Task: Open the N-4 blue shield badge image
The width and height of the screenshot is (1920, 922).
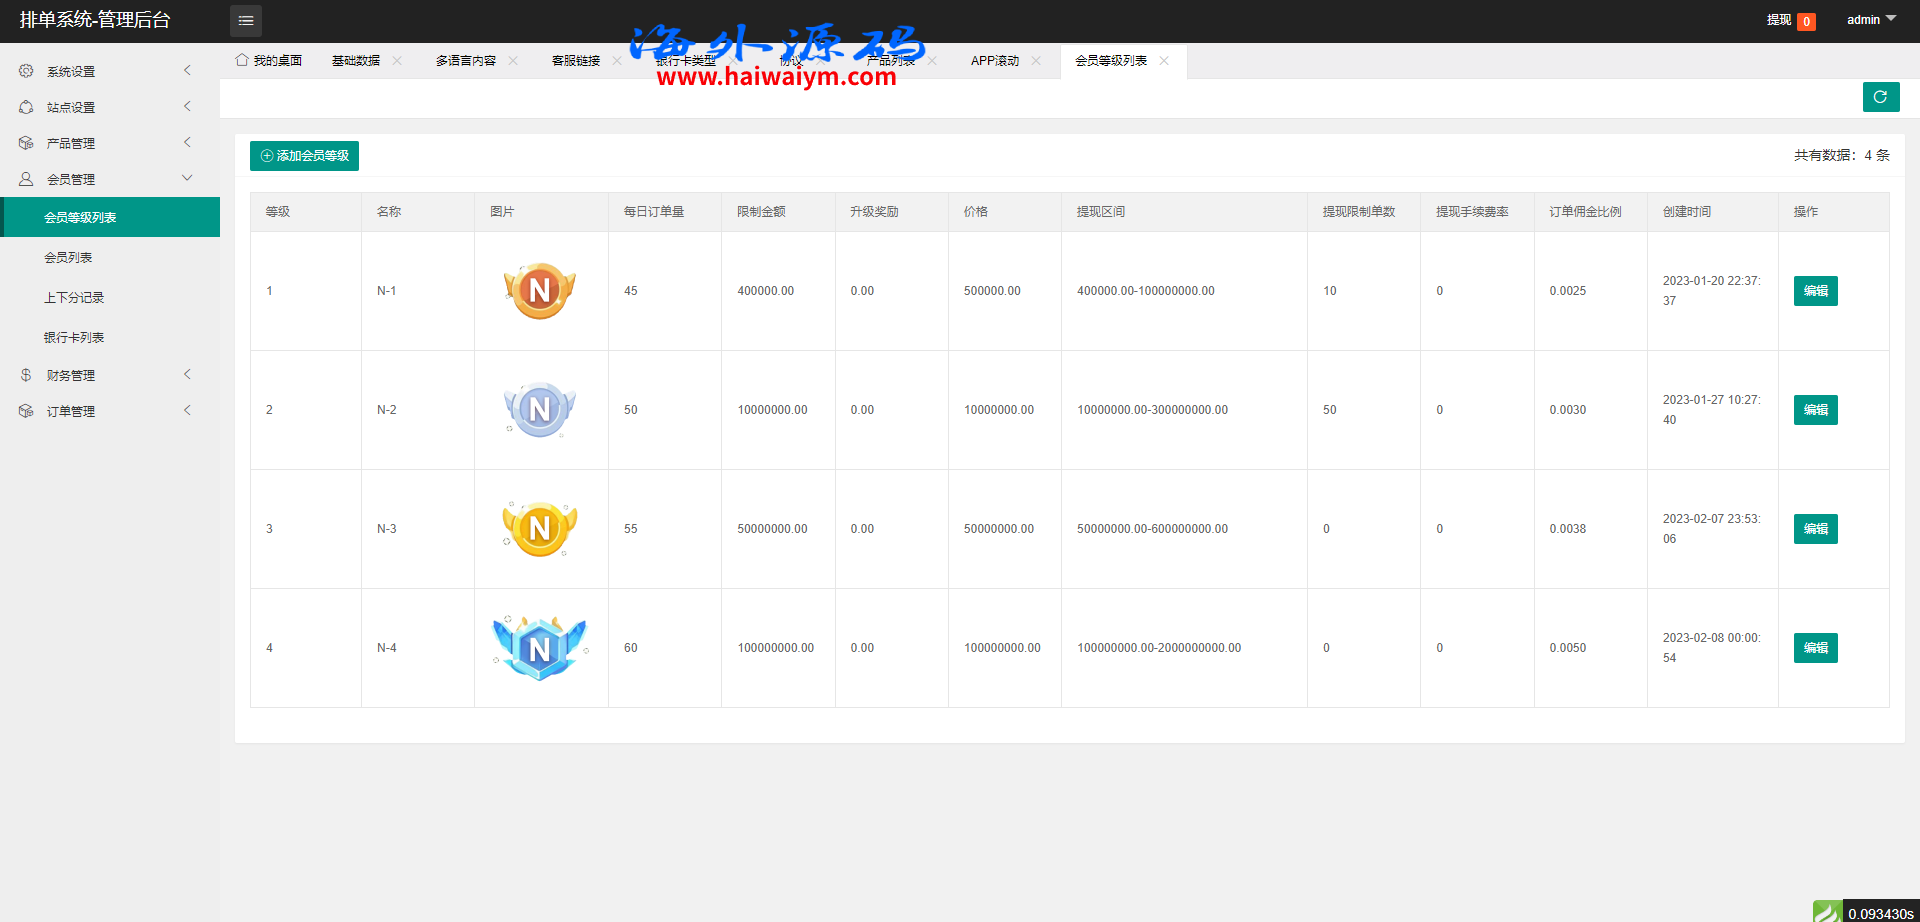Action: pos(540,648)
